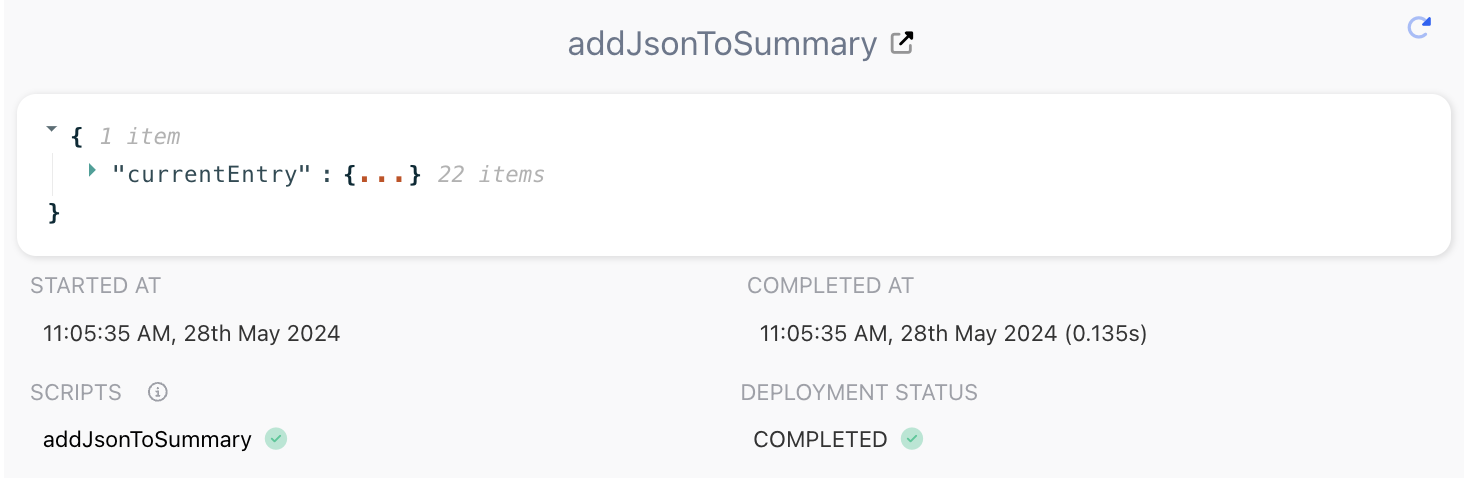This screenshot has width=1464, height=478.
Task: Click the closing brace of JSON output
Action: coord(54,212)
